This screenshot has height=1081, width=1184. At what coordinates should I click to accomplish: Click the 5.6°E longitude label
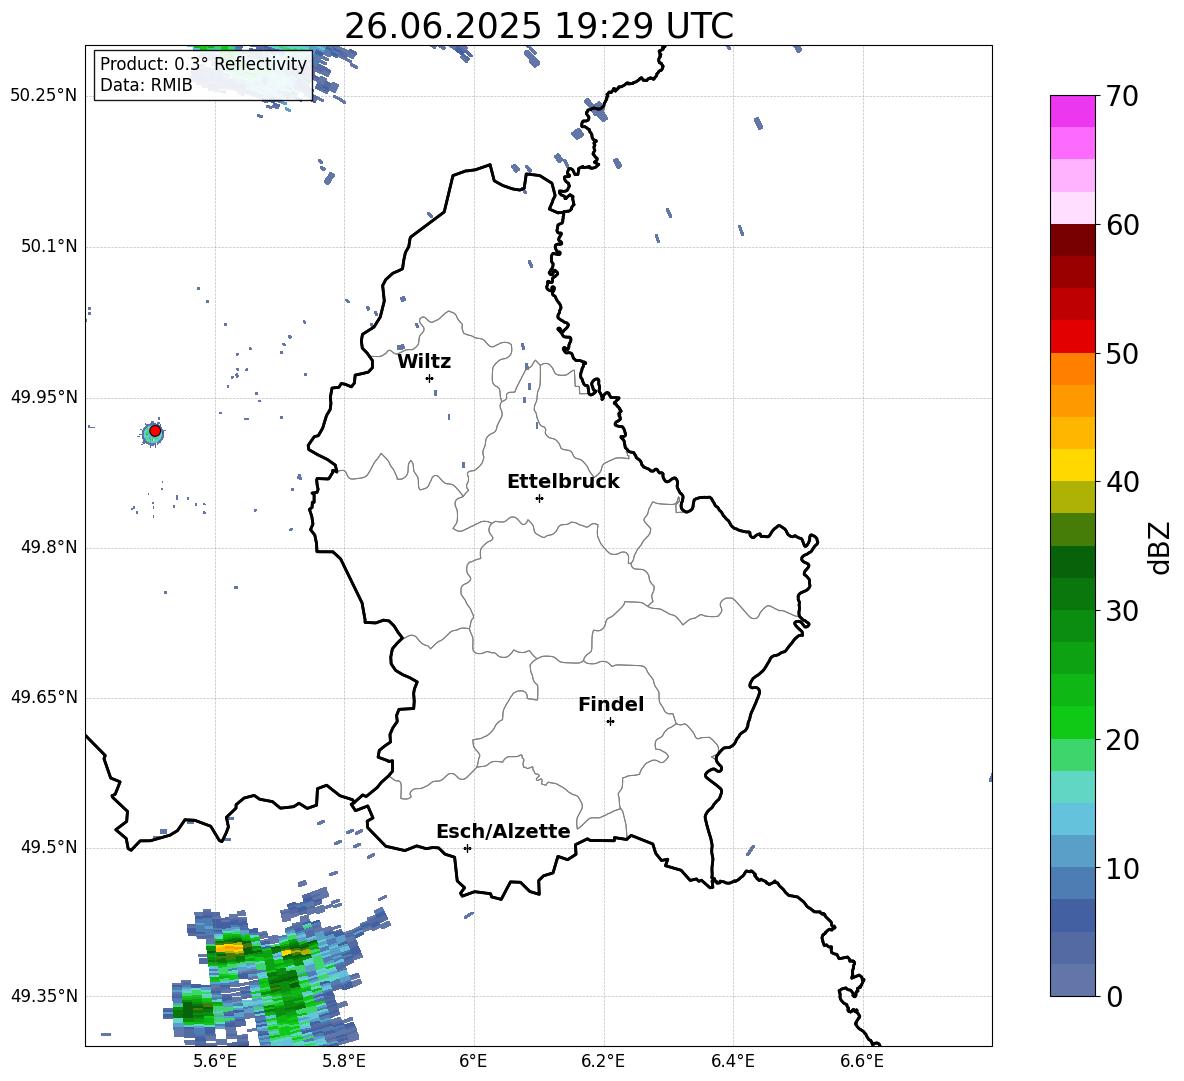pyautogui.click(x=215, y=1061)
